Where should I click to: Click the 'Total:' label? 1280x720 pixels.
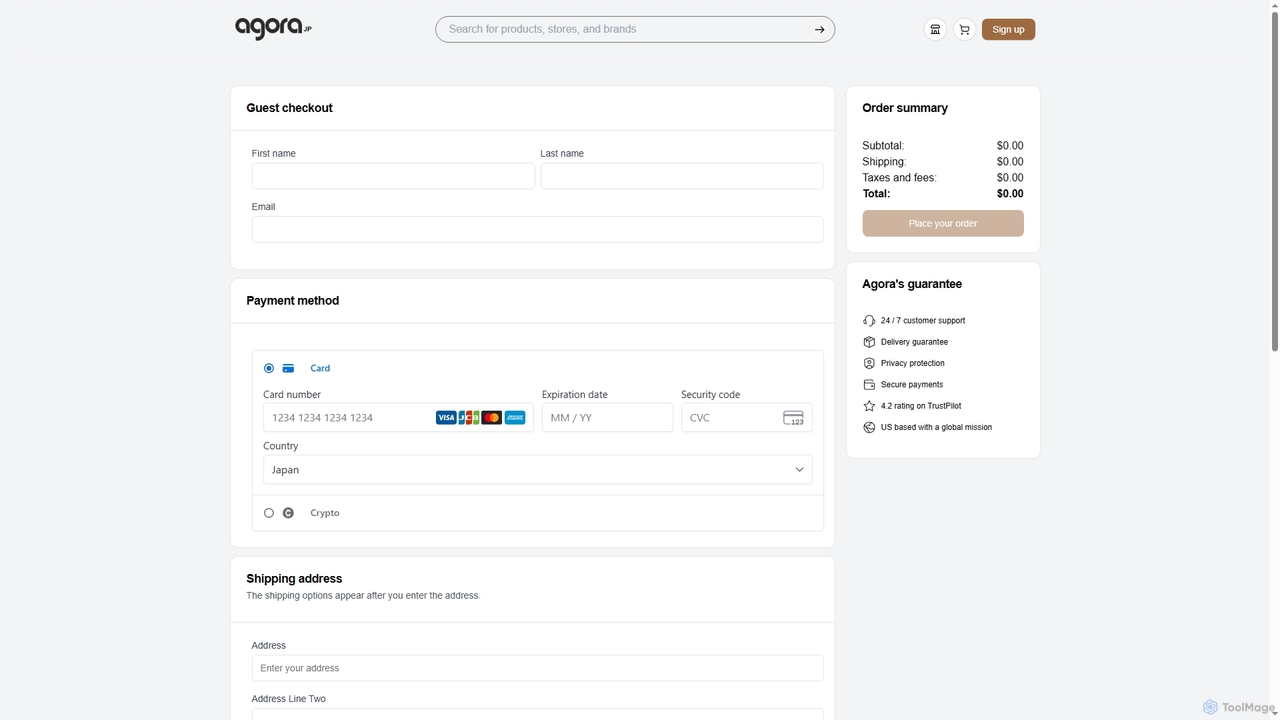876,194
